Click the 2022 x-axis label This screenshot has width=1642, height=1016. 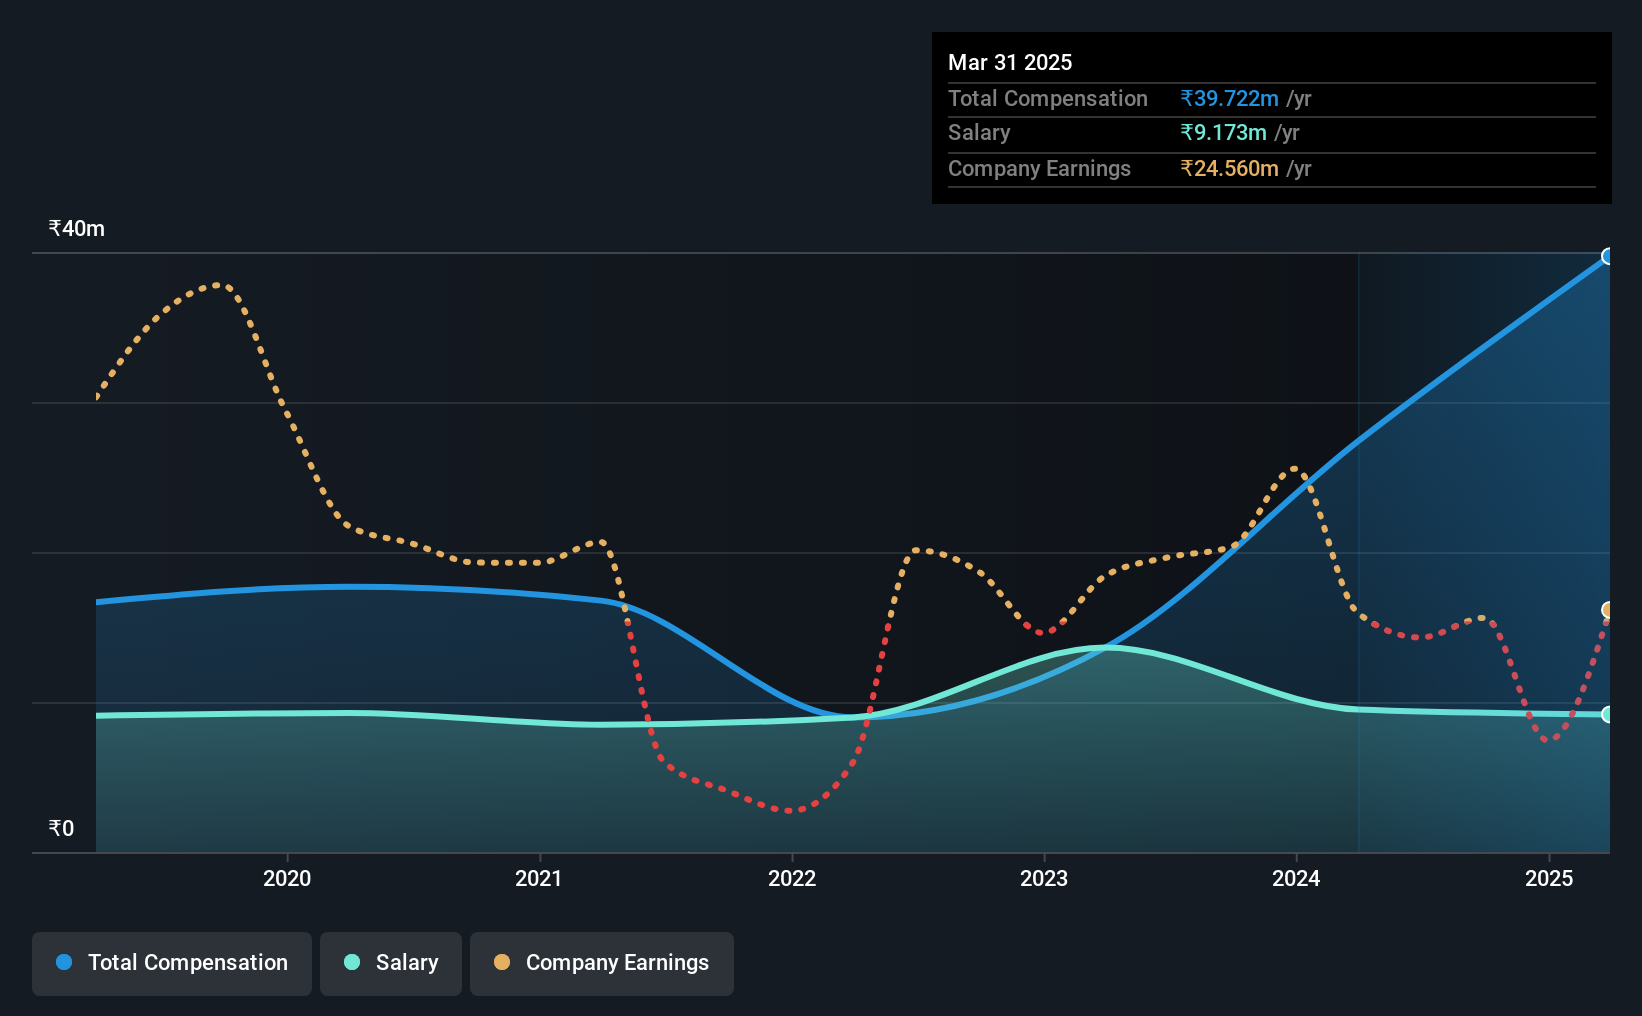[792, 878]
